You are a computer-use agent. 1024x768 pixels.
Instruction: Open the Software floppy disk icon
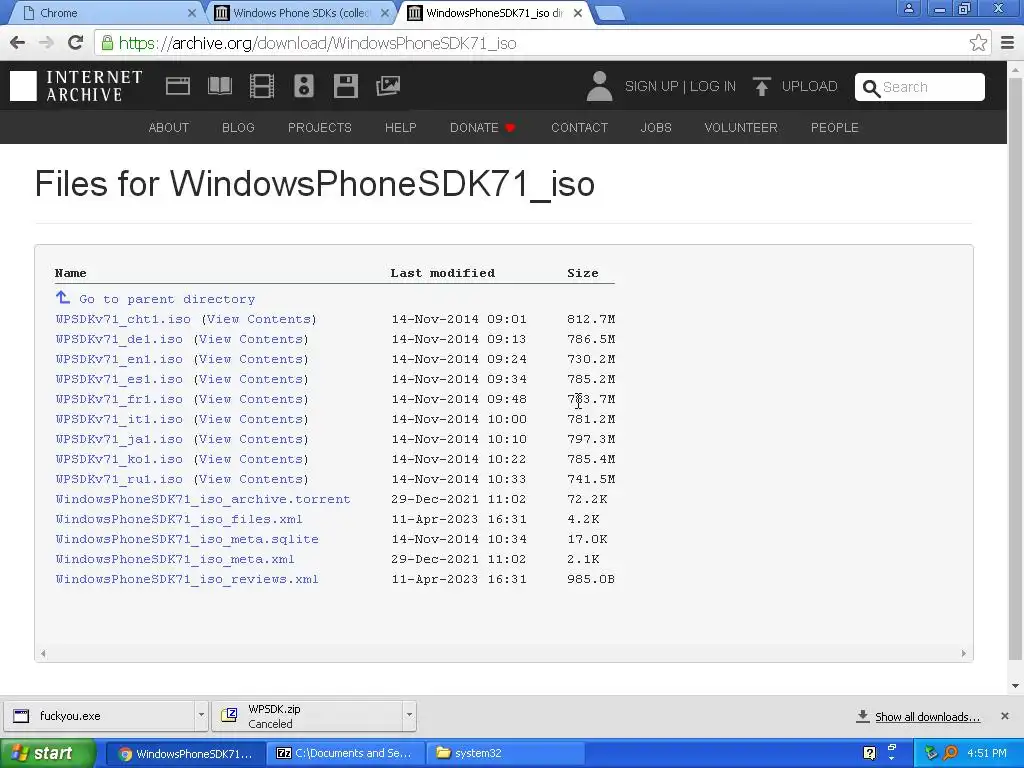(345, 86)
